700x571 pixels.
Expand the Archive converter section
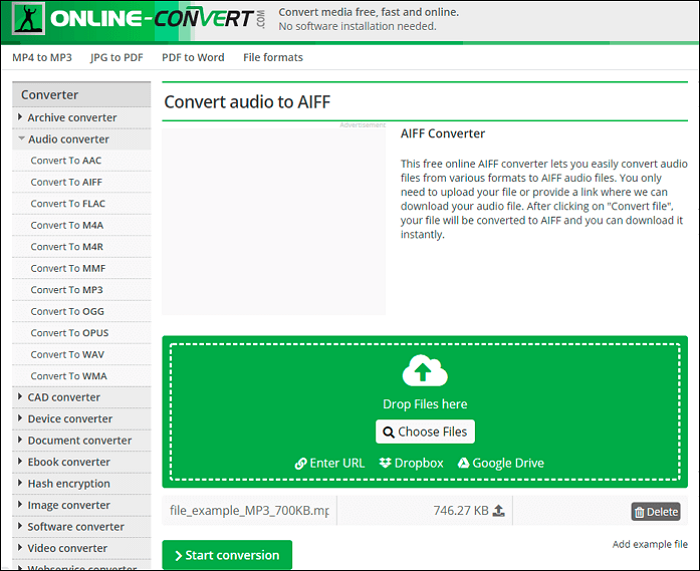pyautogui.click(x=71, y=118)
